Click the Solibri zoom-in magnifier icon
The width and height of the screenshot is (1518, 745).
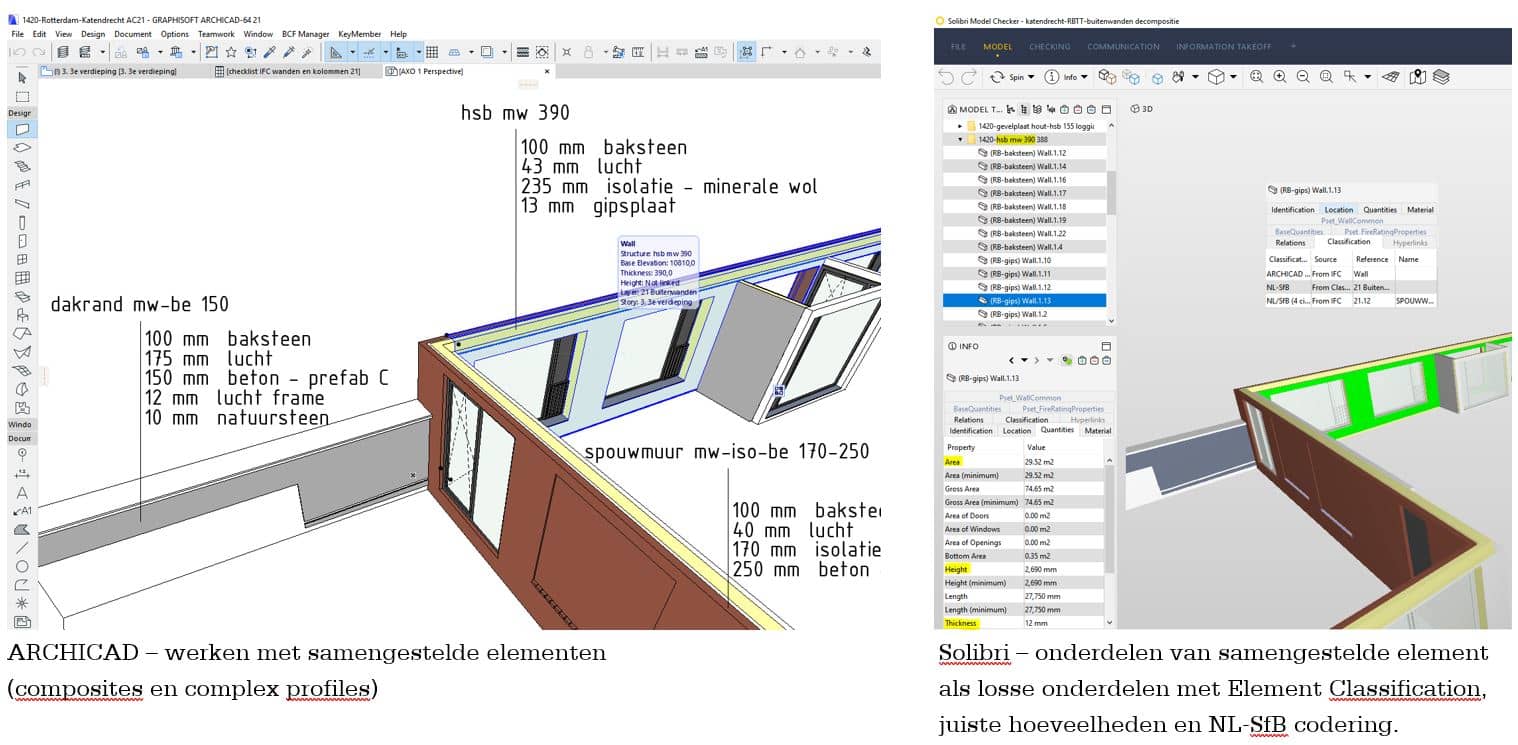1279,77
